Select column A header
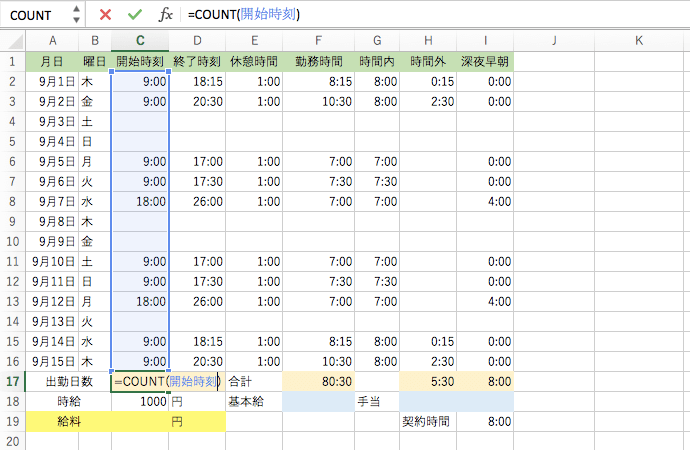The image size is (690, 450). (x=52, y=41)
